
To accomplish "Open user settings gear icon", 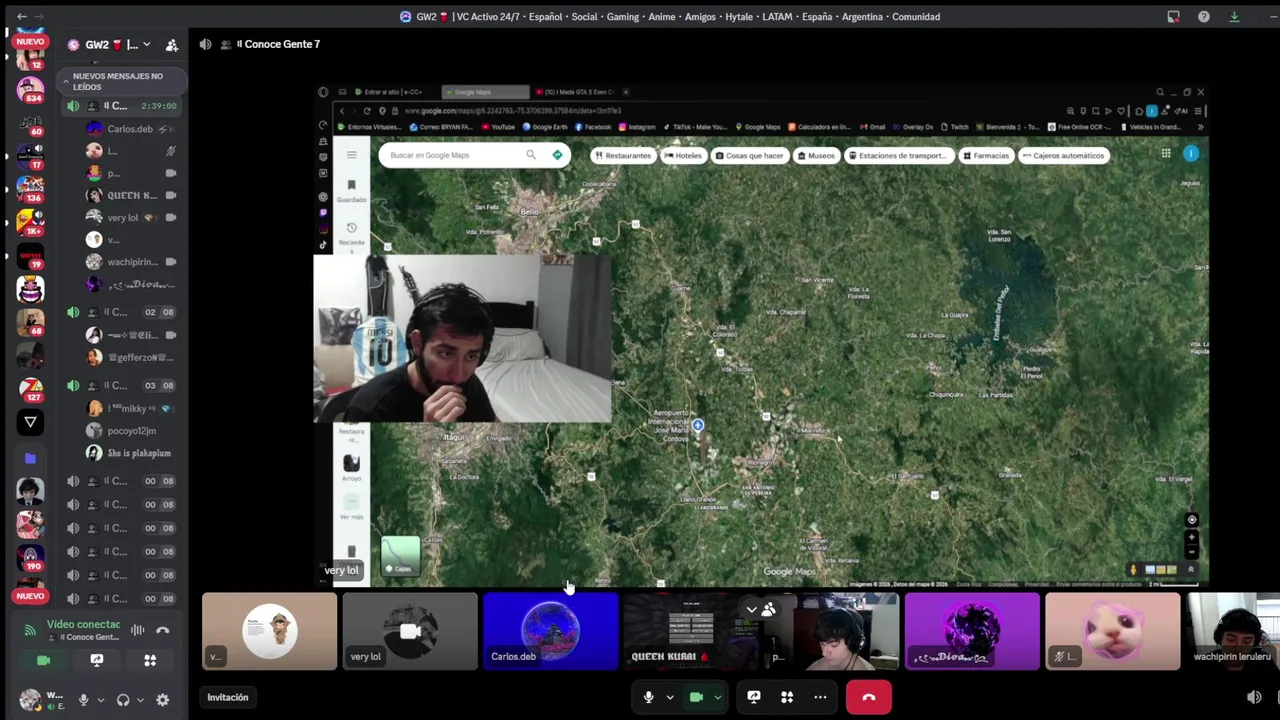I will click(163, 700).
